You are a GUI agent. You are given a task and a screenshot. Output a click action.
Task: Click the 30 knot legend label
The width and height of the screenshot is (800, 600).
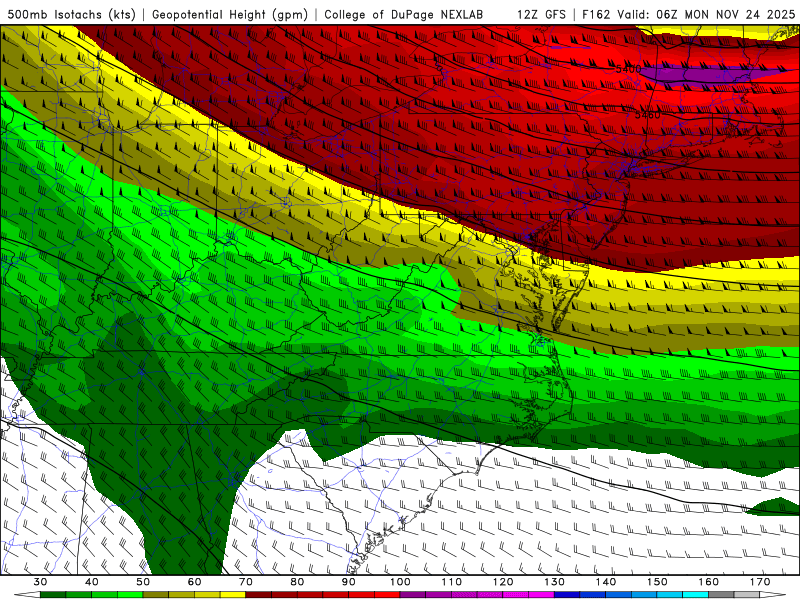click(40, 582)
